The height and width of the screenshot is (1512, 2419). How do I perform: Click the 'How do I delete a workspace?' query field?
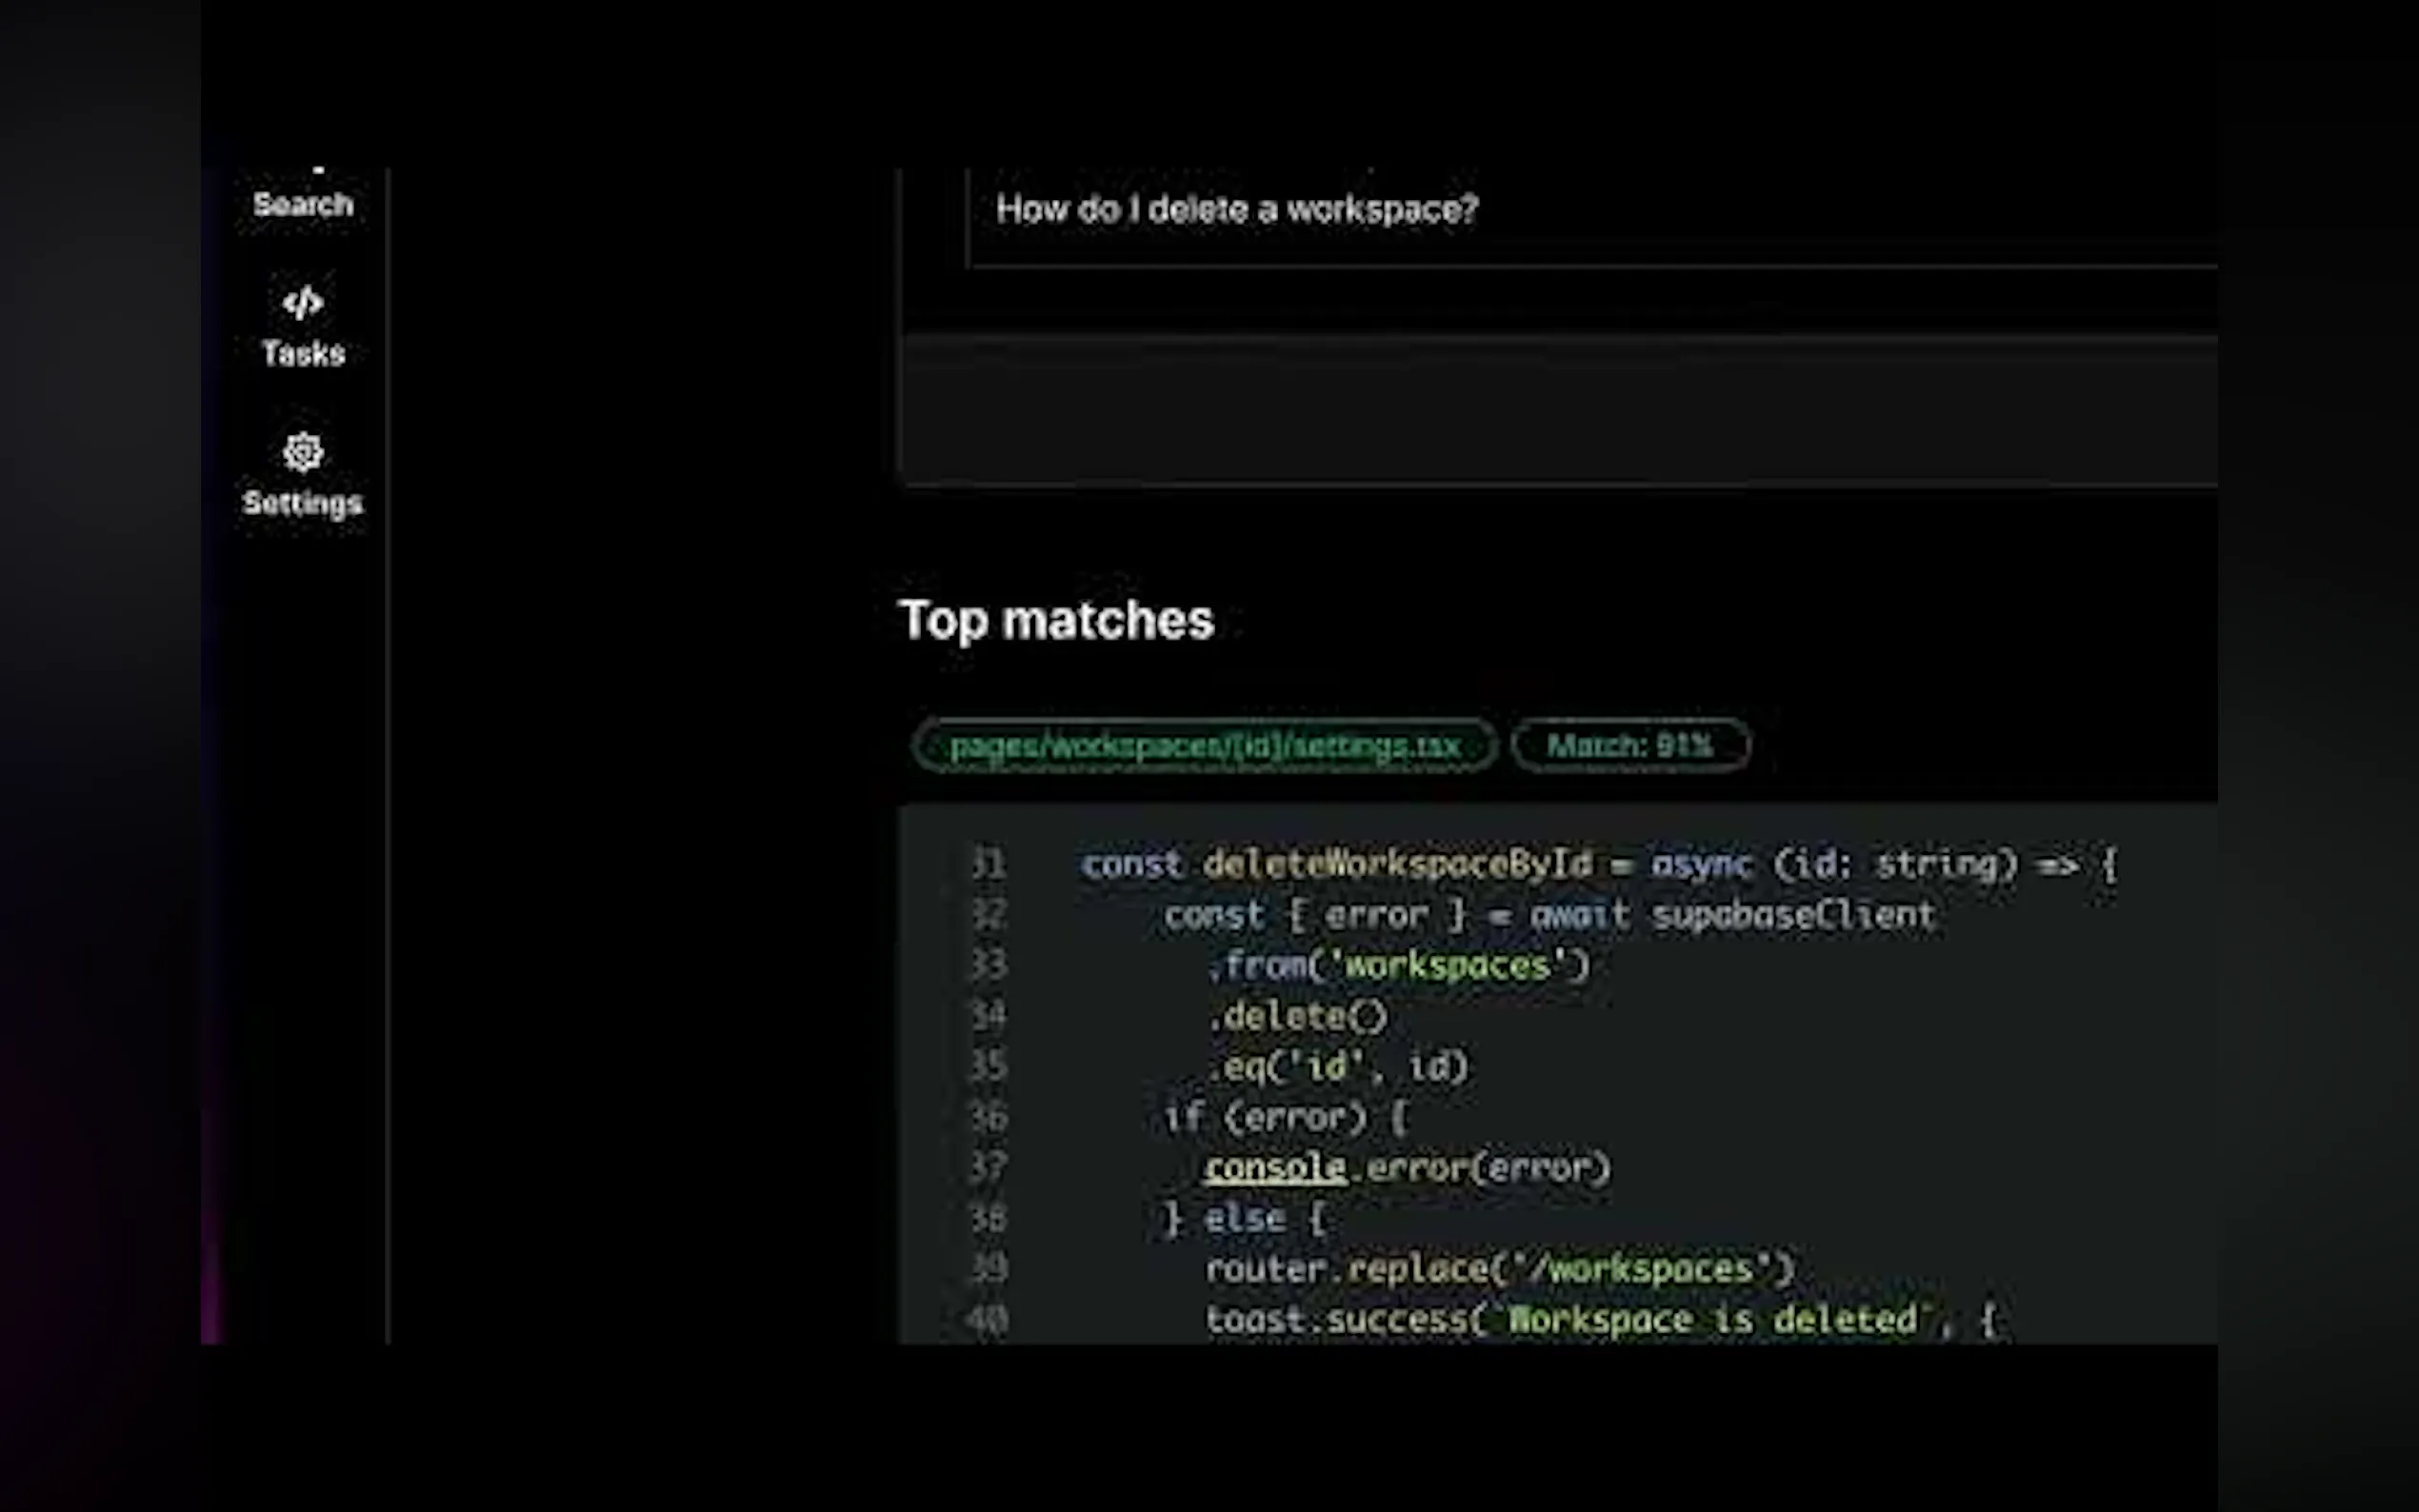[x=1236, y=210]
